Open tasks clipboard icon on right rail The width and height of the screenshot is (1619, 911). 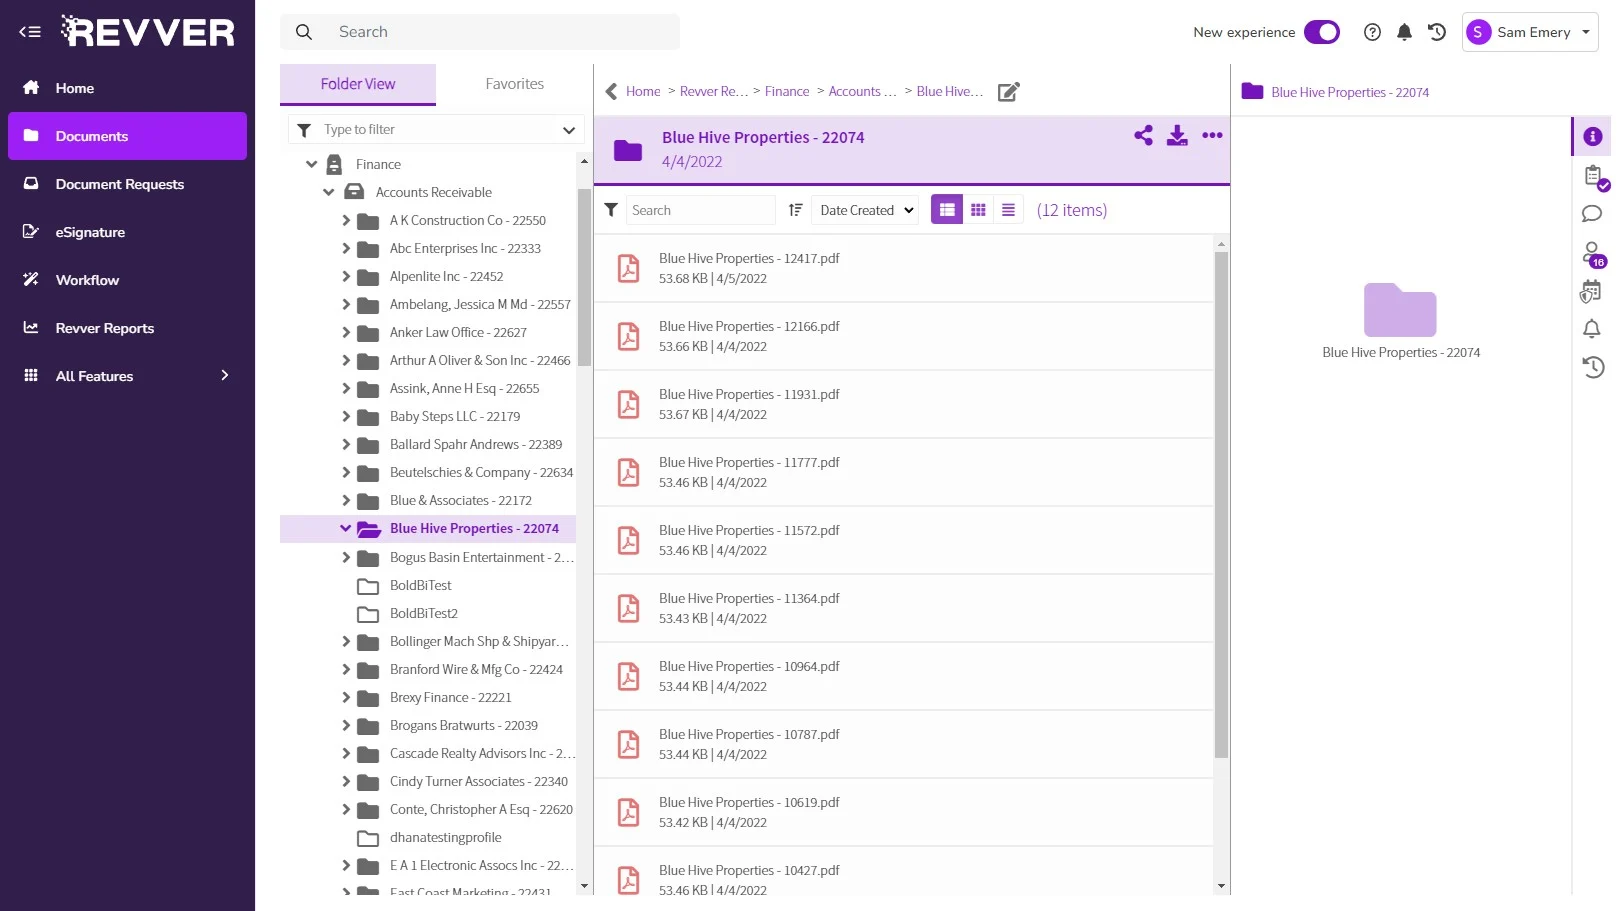pos(1594,177)
